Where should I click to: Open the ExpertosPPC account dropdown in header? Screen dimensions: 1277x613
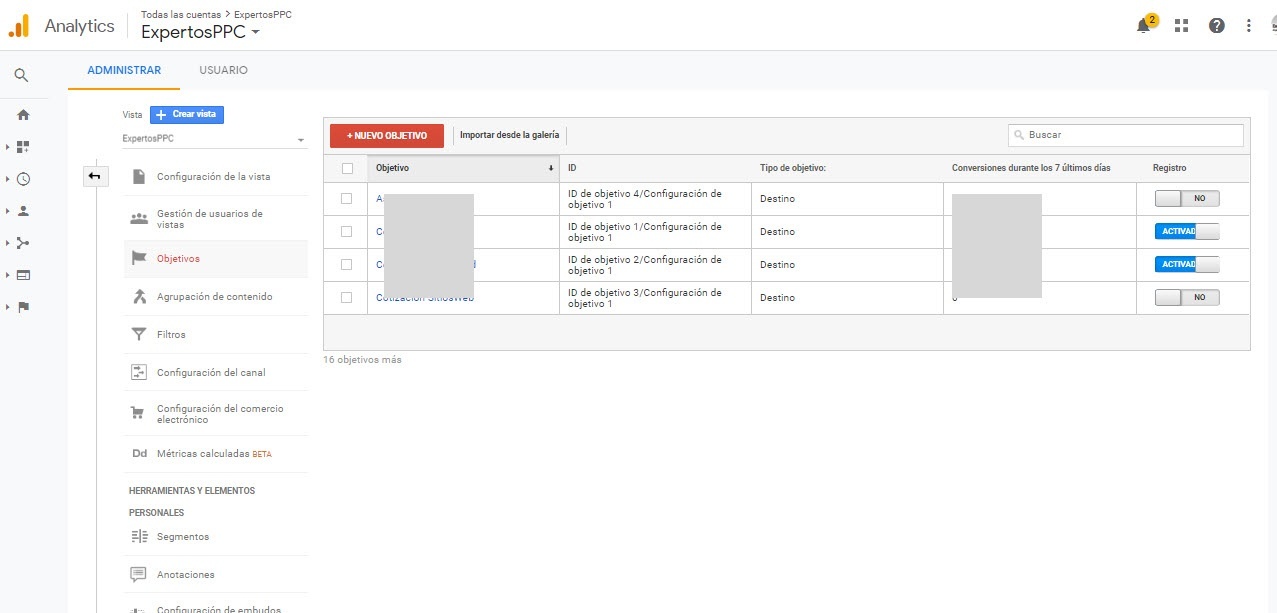coord(201,32)
